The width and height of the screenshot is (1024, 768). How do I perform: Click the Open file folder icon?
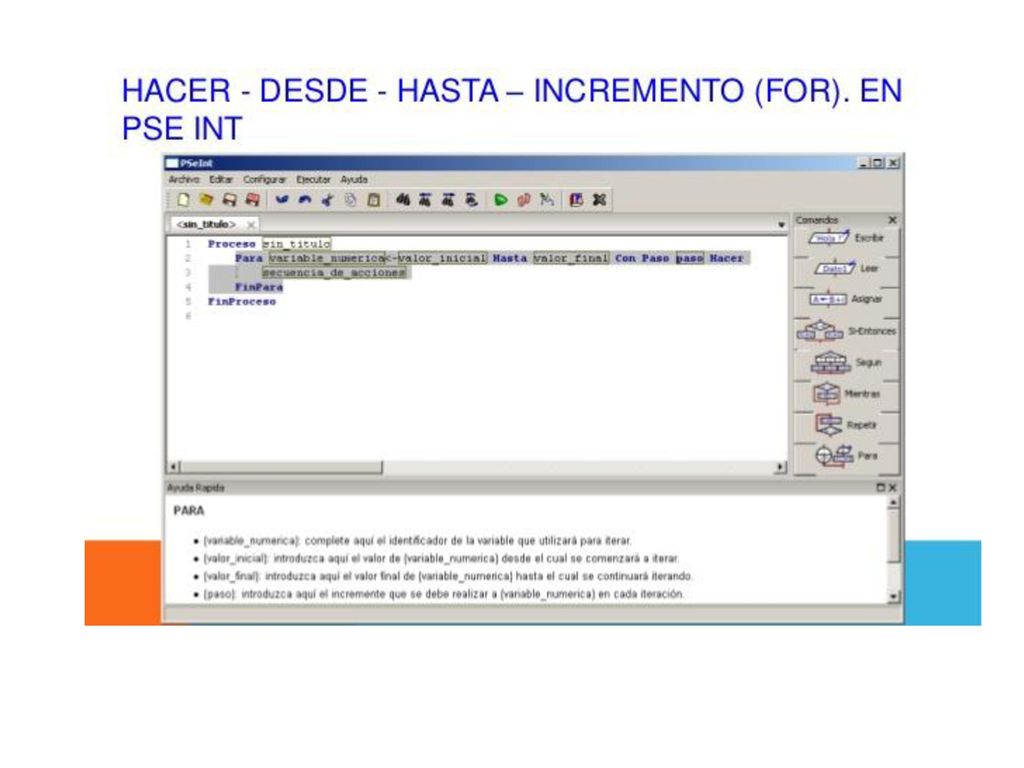206,200
